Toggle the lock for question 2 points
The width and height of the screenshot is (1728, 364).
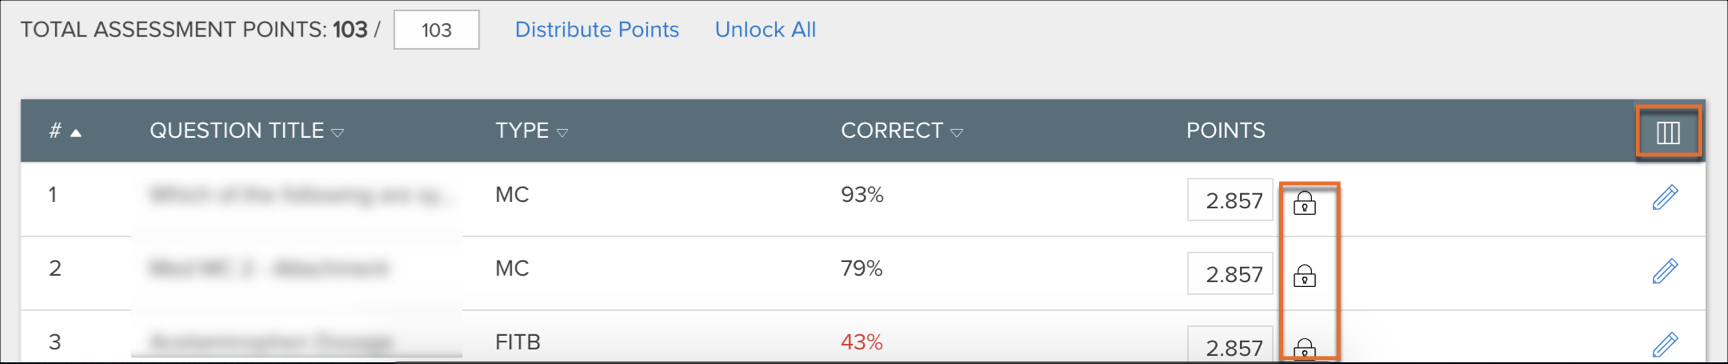[x=1304, y=276]
